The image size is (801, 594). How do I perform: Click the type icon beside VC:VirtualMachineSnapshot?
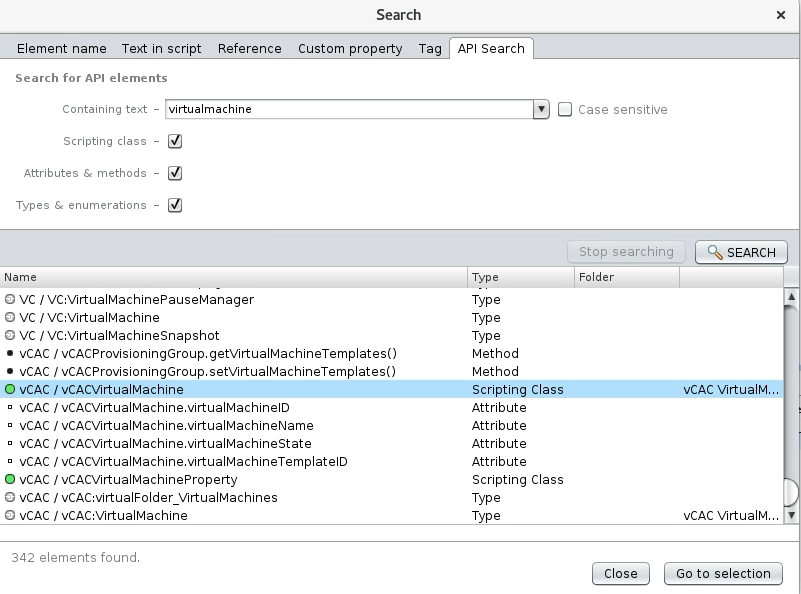pyautogui.click(x=10, y=335)
